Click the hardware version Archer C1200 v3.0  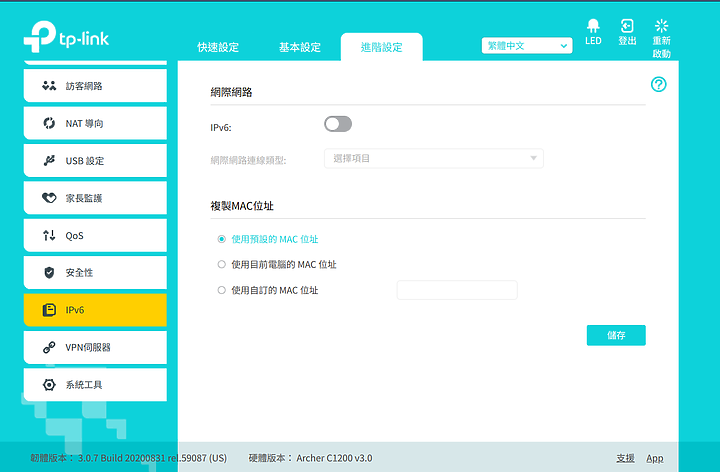click(x=334, y=458)
